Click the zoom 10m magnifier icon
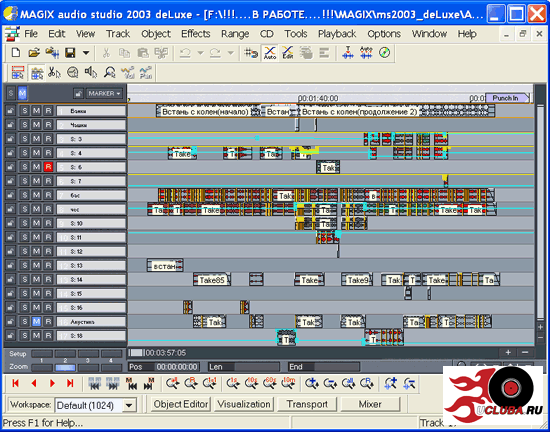 288,384
